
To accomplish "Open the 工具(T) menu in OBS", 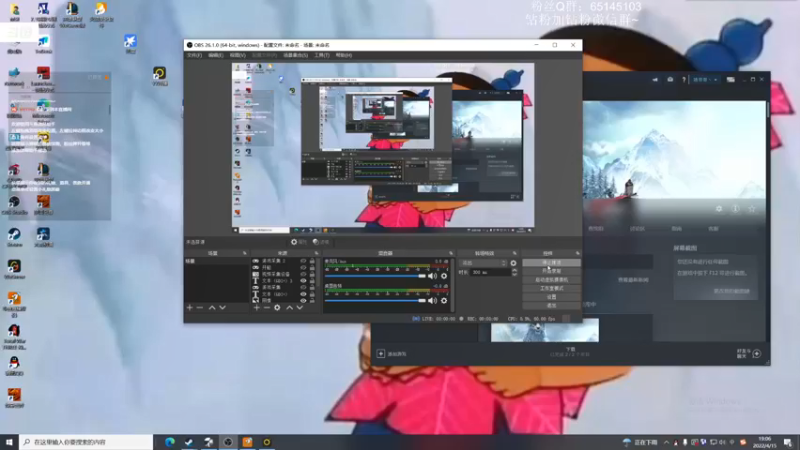I will (x=322, y=55).
